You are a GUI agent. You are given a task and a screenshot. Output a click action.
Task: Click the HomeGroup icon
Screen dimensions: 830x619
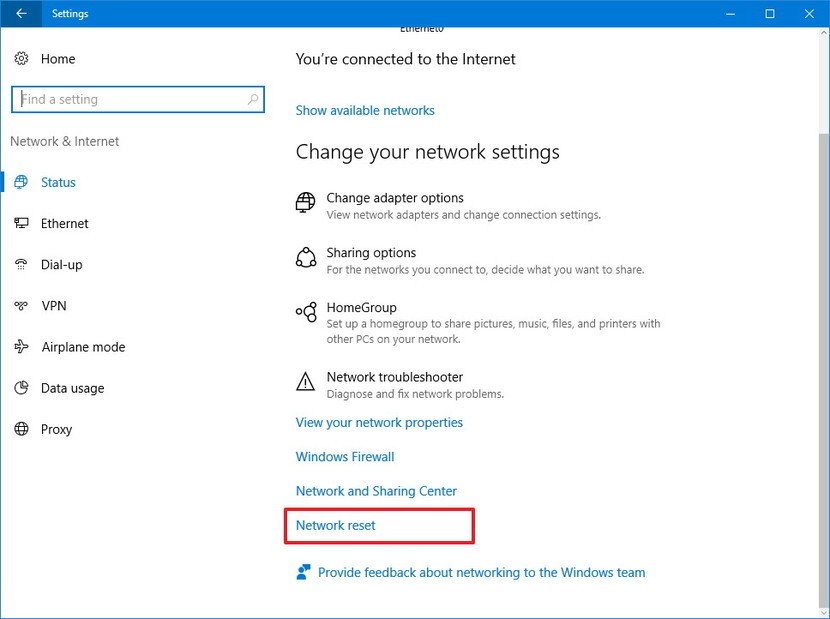click(x=306, y=313)
